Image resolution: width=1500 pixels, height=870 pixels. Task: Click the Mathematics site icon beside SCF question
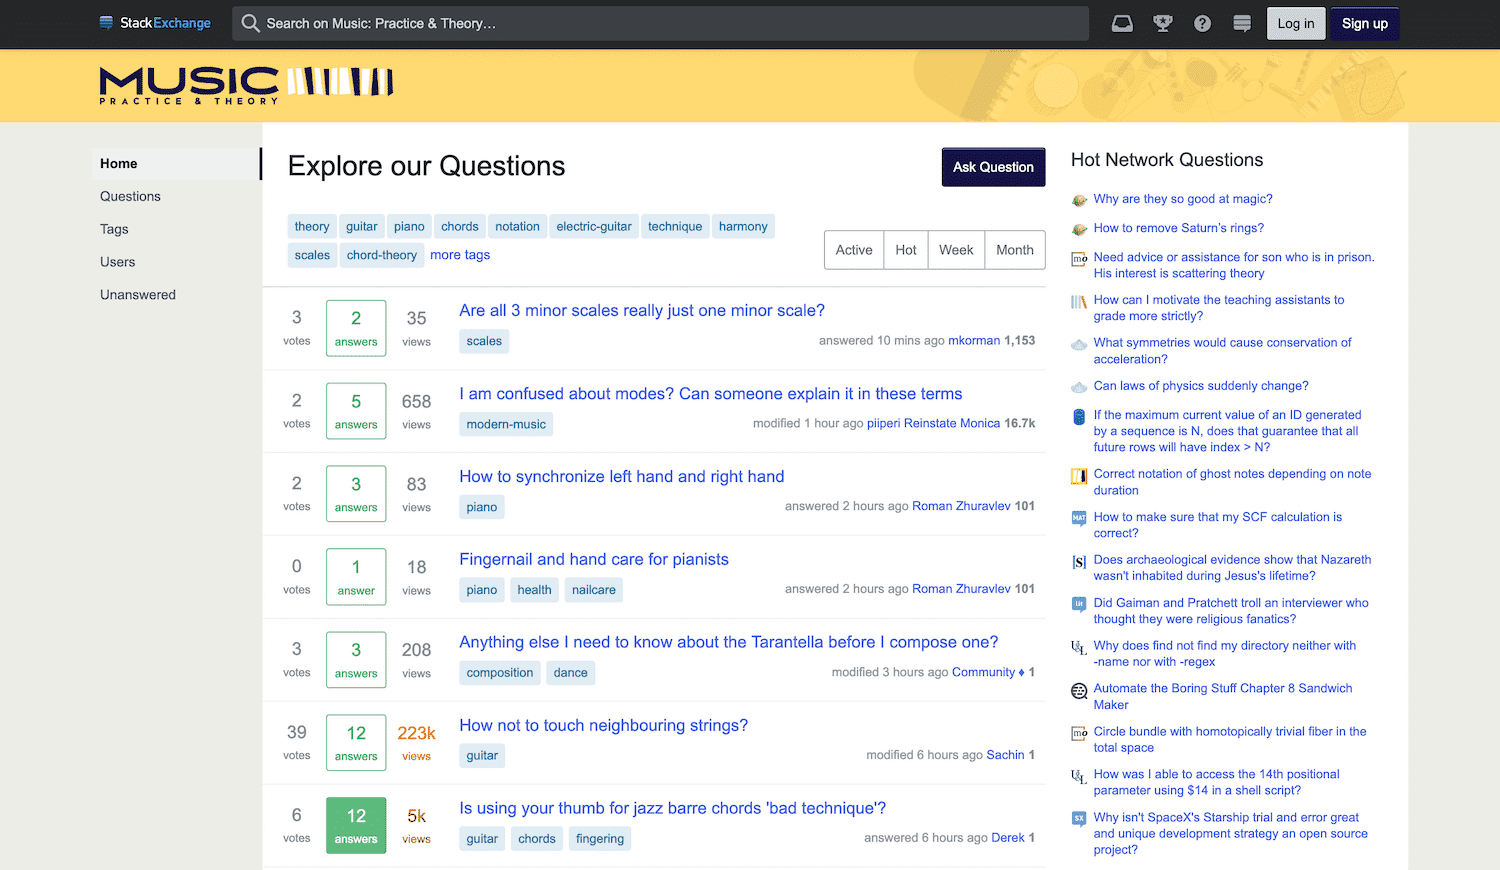(1078, 519)
